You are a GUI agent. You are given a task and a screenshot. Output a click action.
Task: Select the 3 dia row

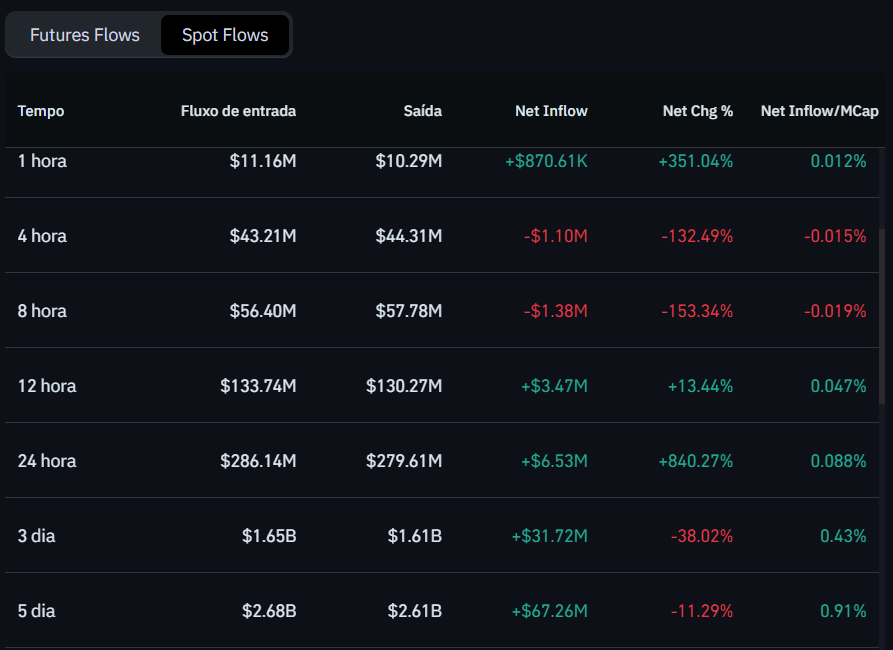[37, 535]
